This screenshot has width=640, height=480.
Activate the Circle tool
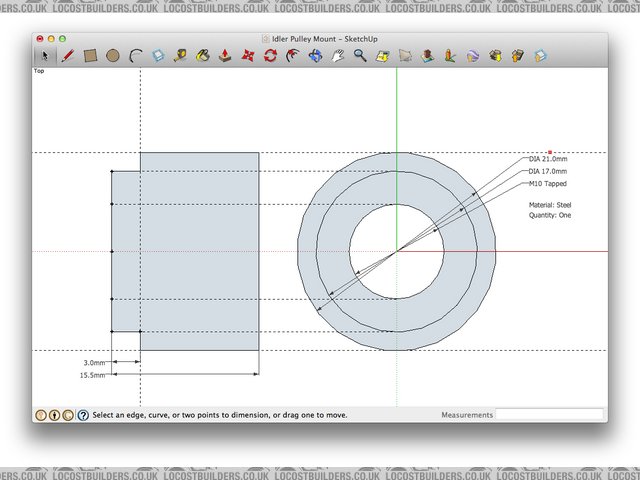click(112, 56)
